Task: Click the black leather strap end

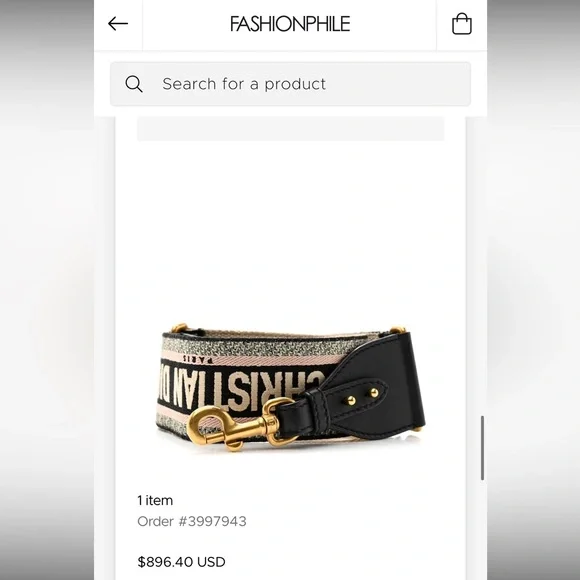Action: pos(370,385)
